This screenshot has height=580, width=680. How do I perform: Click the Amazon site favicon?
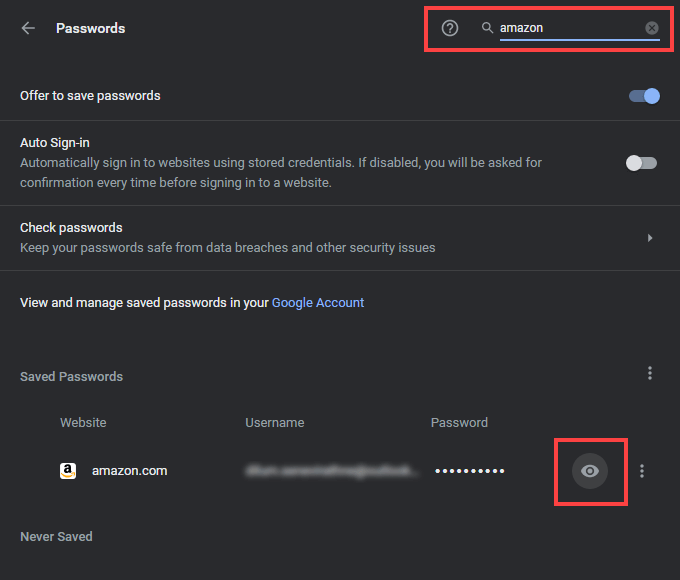68,471
